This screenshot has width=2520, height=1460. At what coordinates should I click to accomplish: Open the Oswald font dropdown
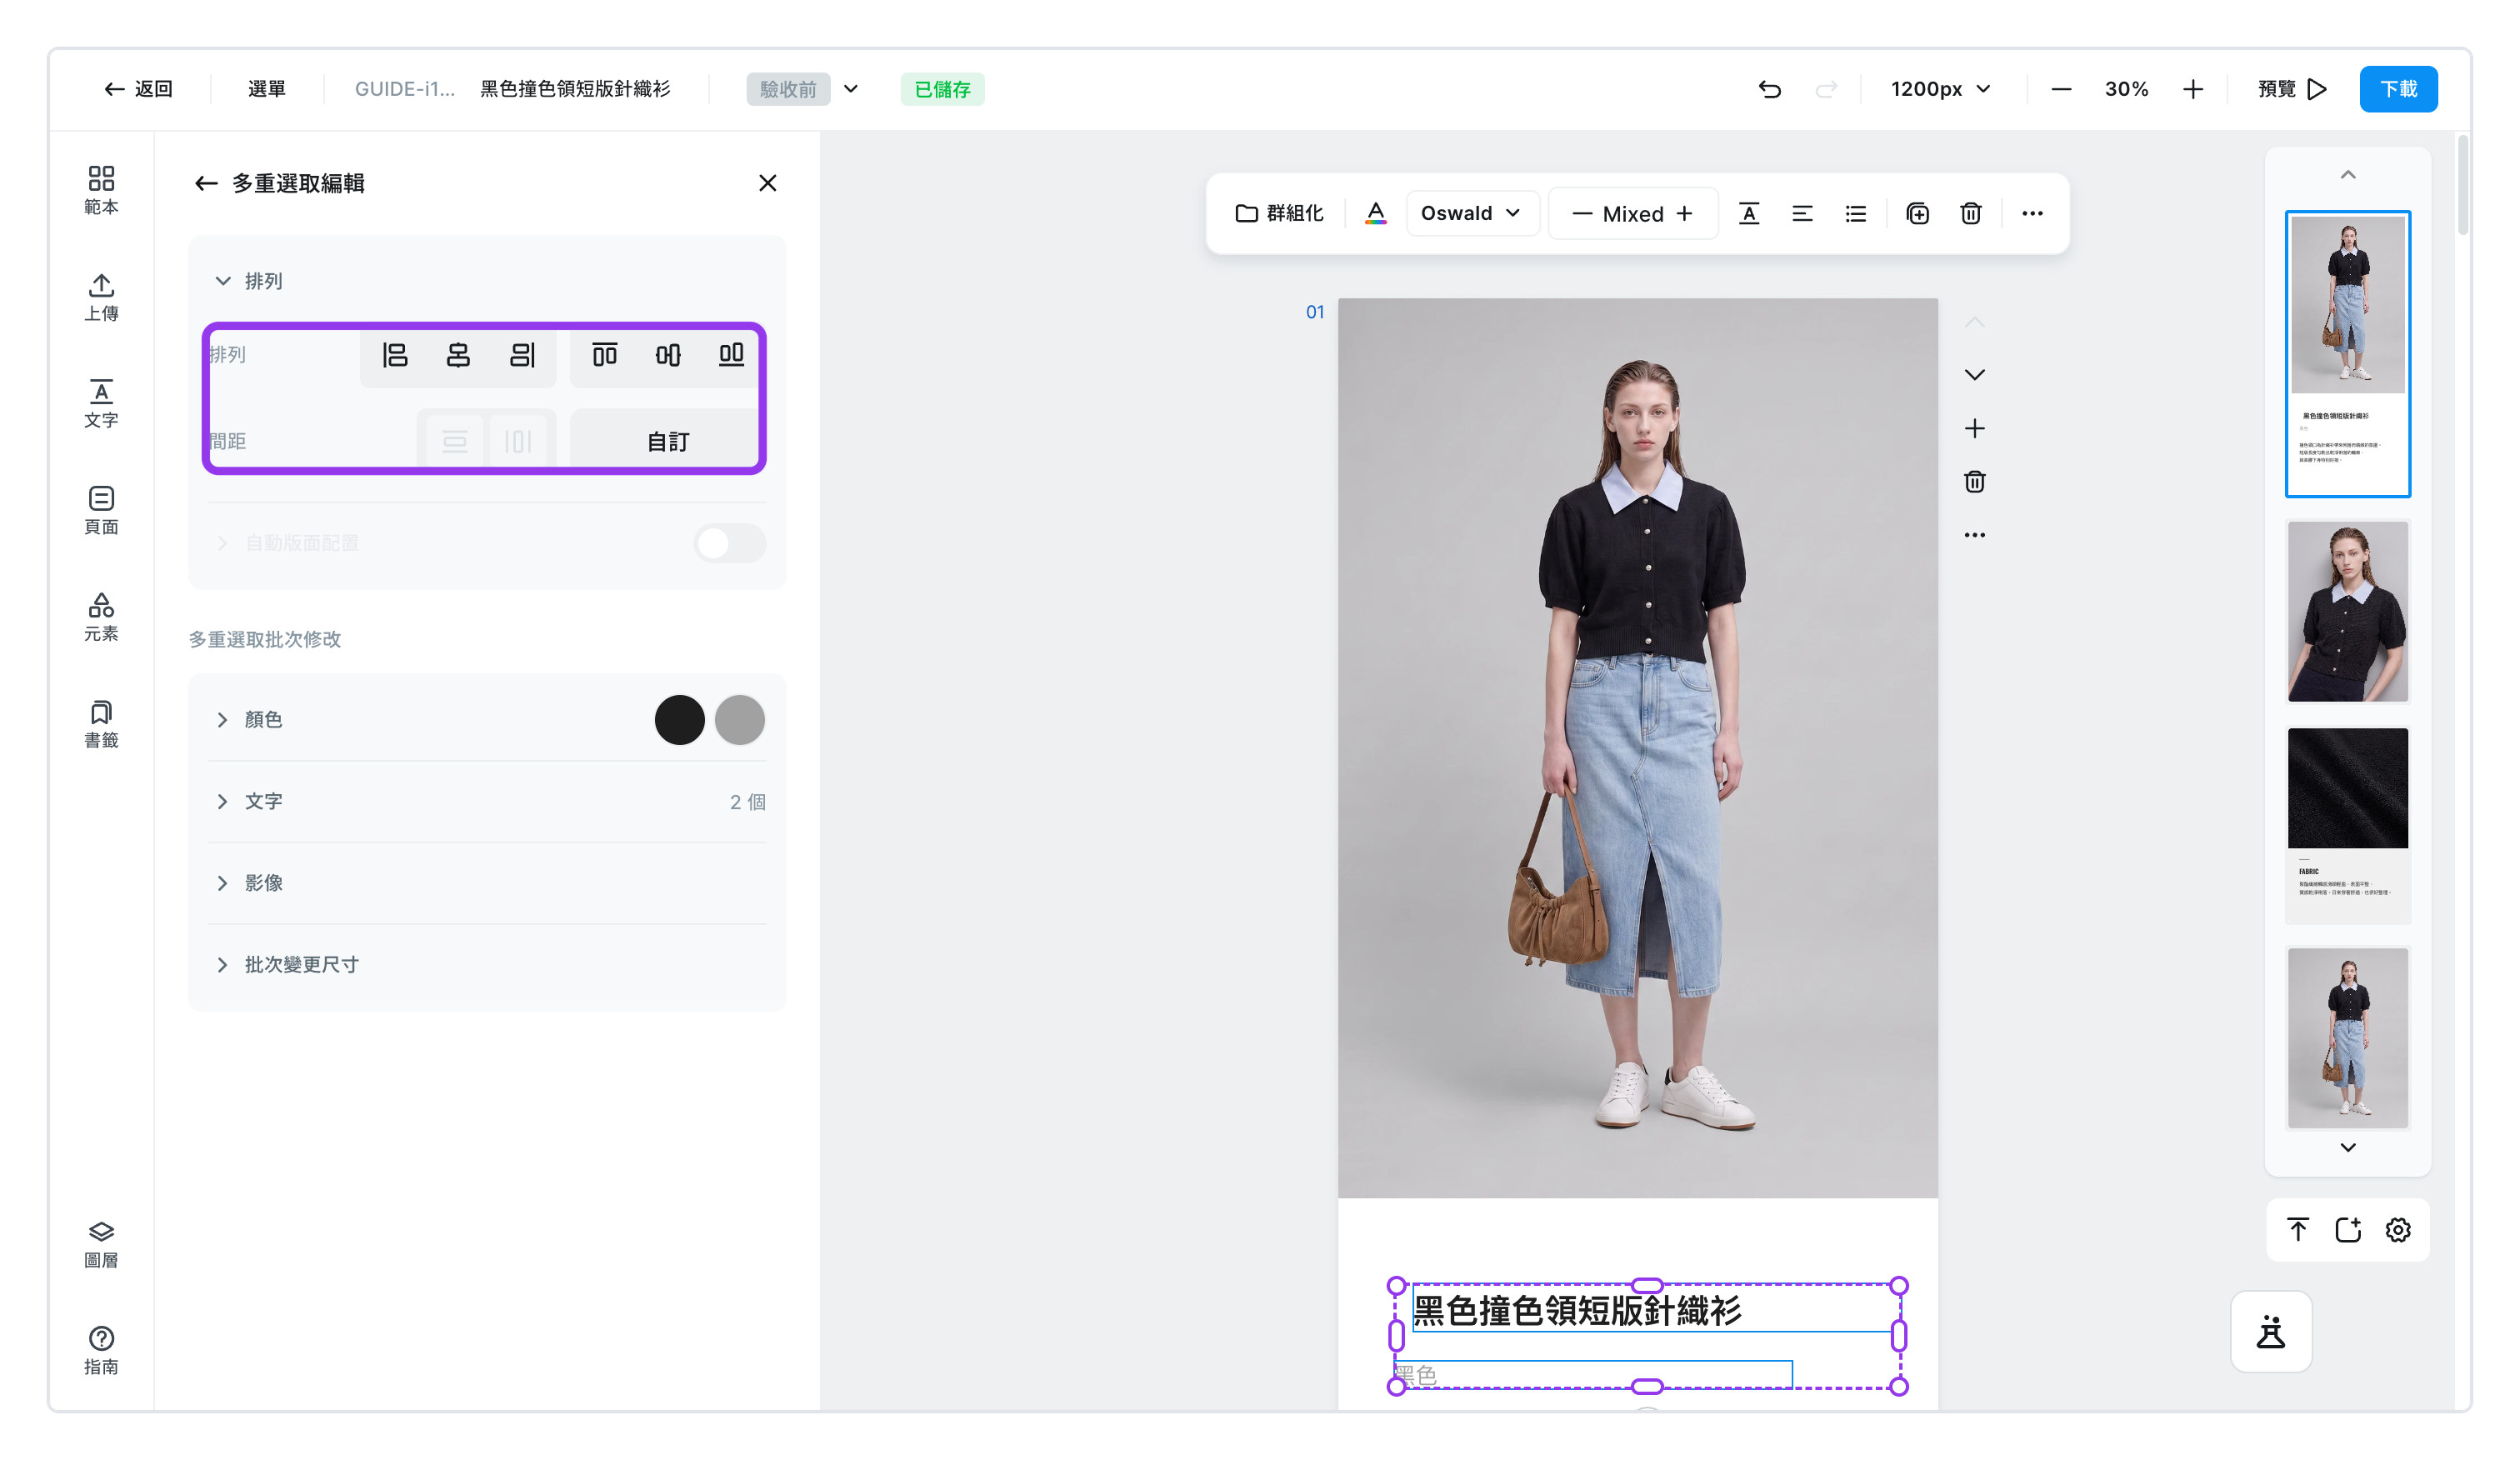[1472, 213]
